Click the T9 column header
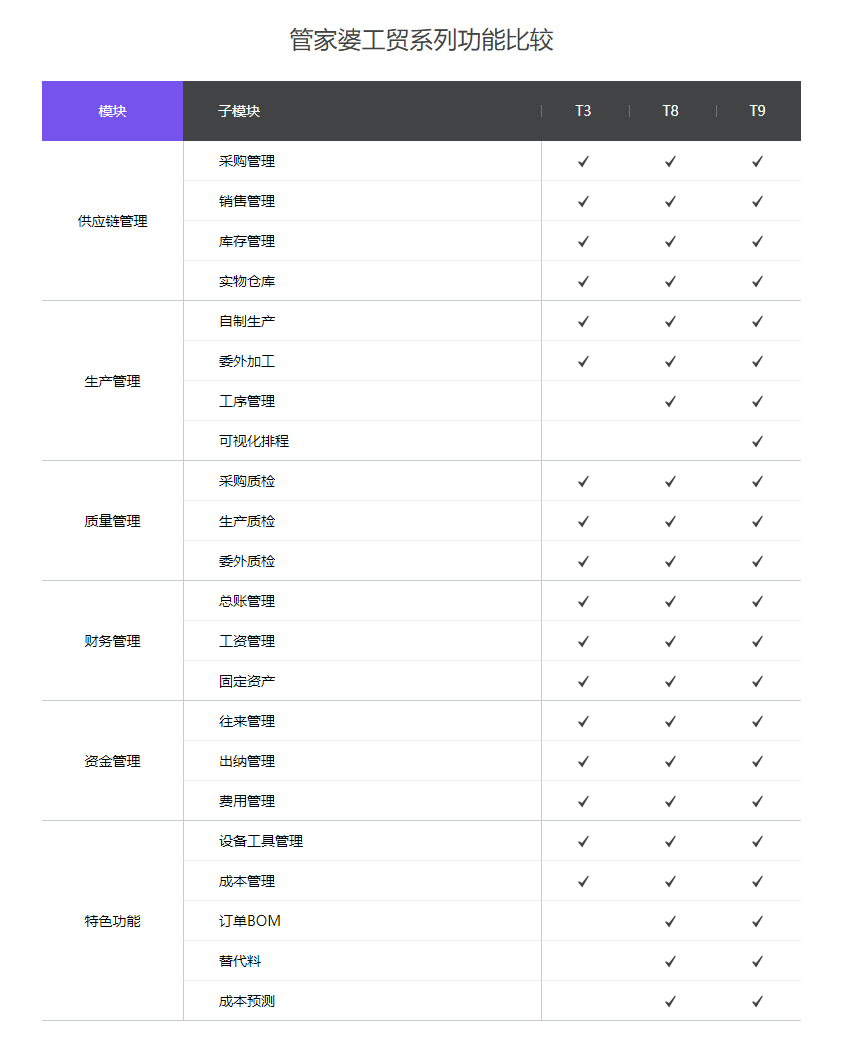Viewport: 849px width, 1052px height. pos(757,111)
